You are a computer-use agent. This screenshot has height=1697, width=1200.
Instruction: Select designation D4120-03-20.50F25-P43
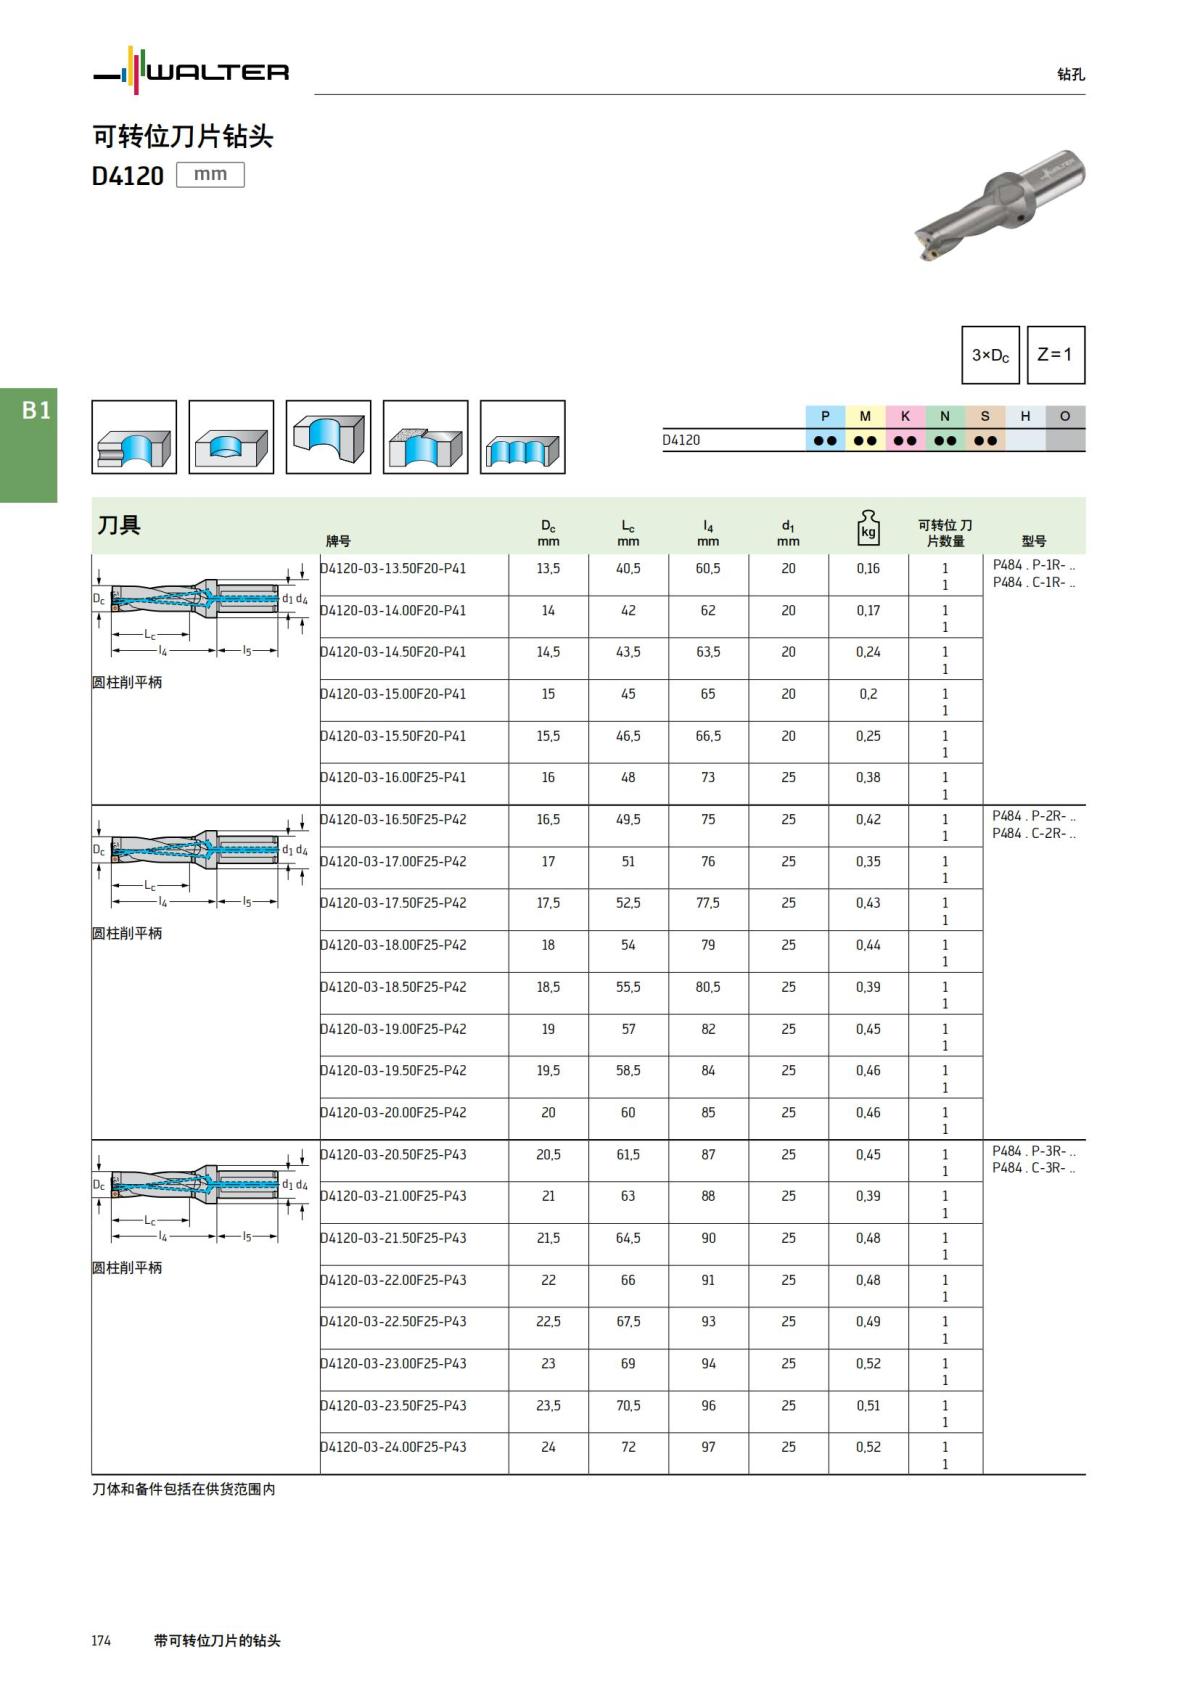393,1154
